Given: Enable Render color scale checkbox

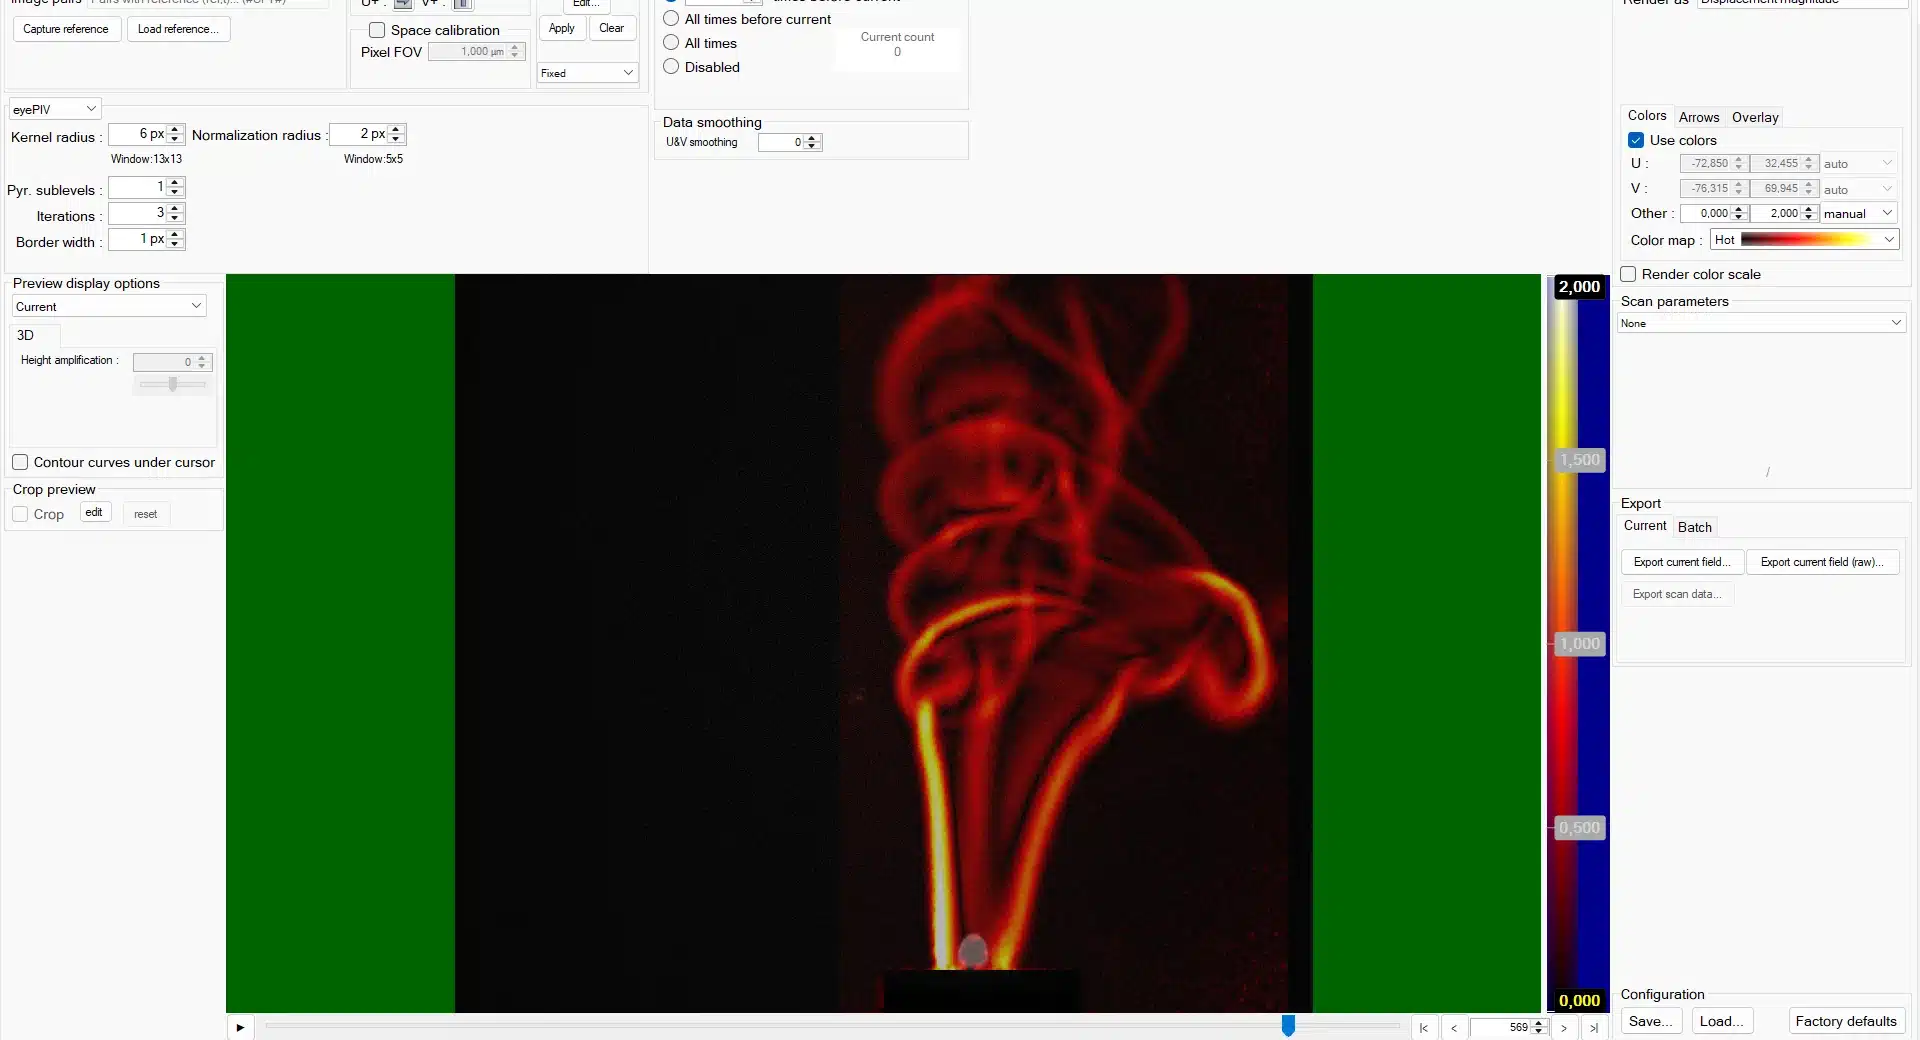Looking at the screenshot, I should pyautogui.click(x=1628, y=274).
